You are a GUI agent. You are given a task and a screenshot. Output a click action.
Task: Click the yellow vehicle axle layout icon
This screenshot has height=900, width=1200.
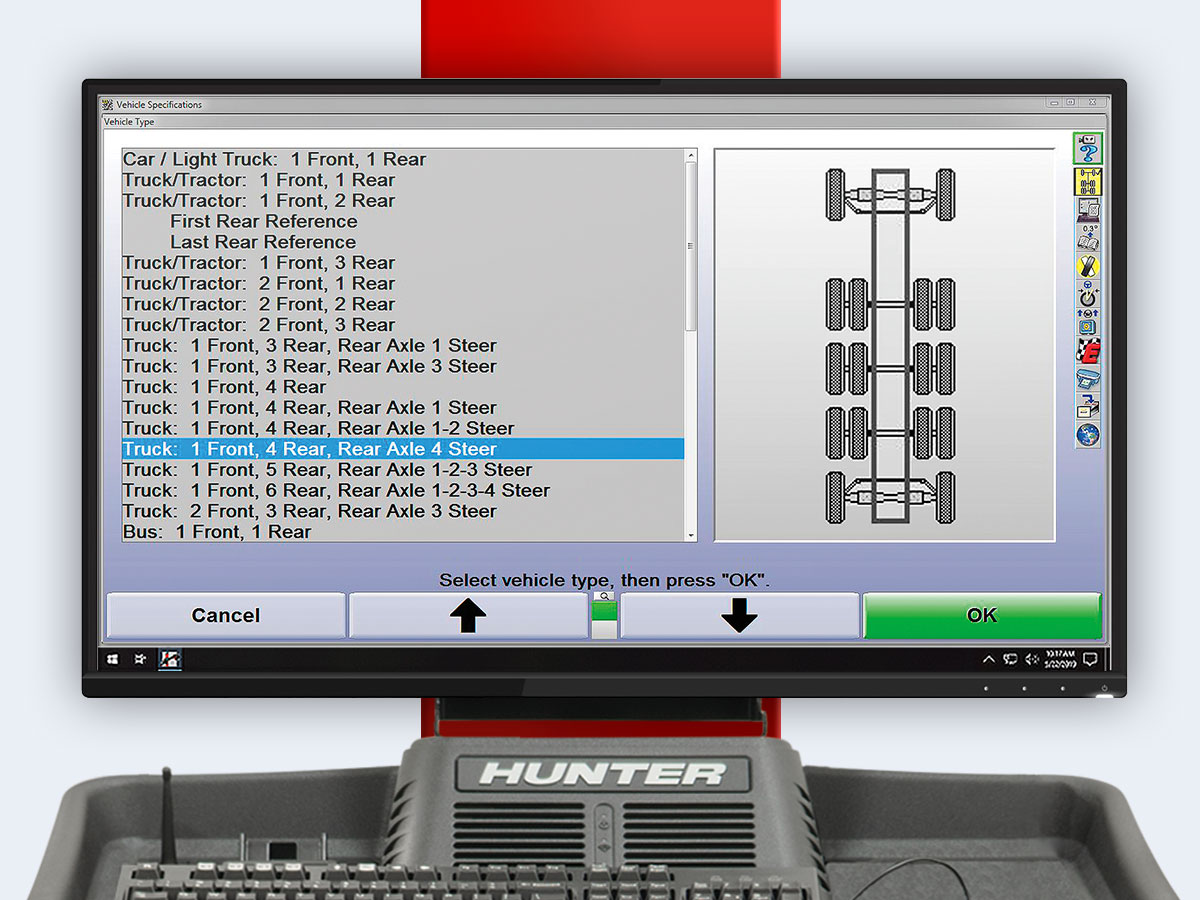pos(1087,182)
